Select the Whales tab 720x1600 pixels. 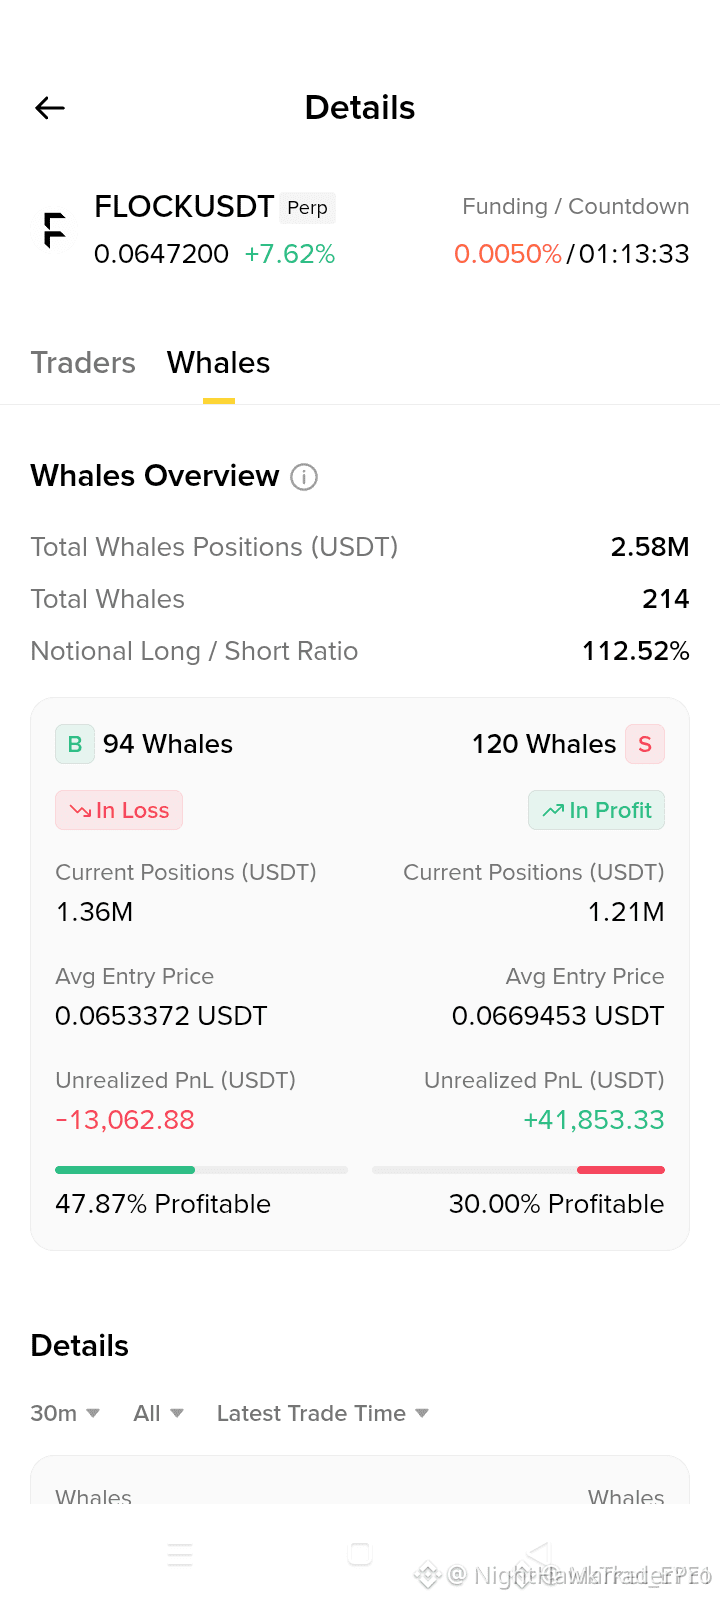(218, 362)
